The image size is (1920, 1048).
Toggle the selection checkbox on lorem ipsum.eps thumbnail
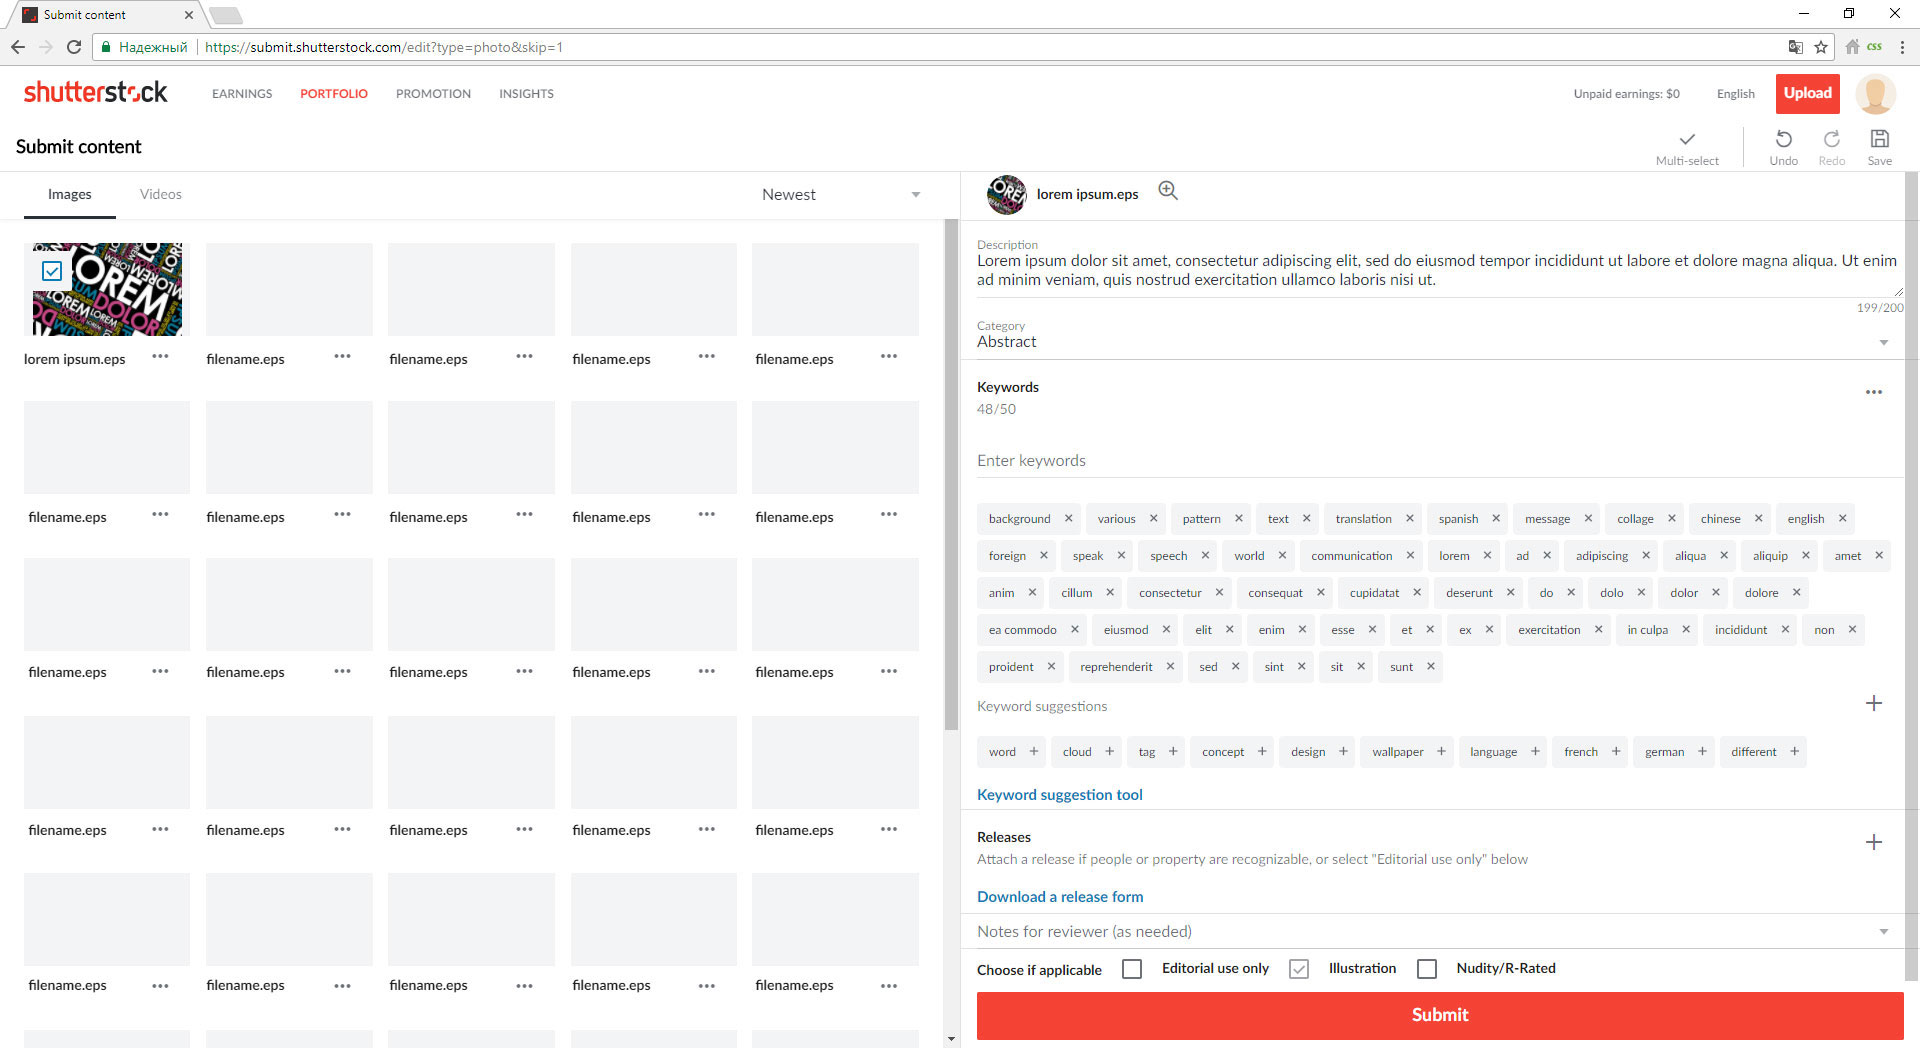[52, 271]
